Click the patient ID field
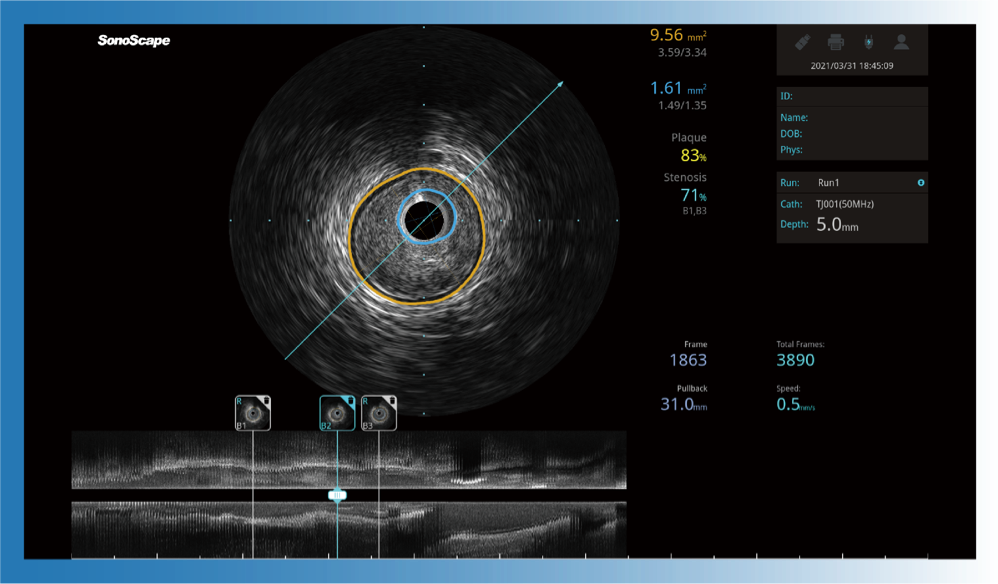 [852, 97]
